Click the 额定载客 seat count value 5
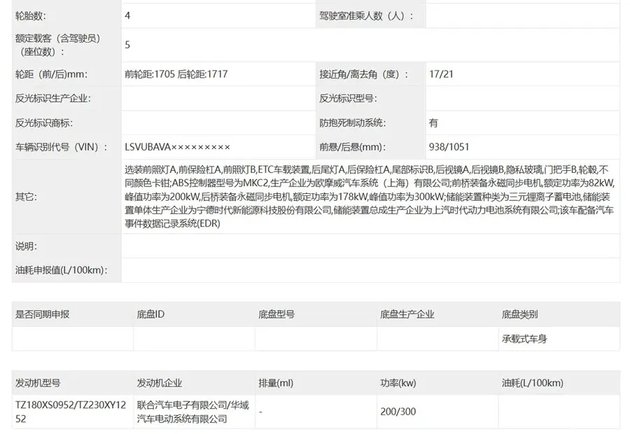The width and height of the screenshot is (630, 434). point(127,45)
